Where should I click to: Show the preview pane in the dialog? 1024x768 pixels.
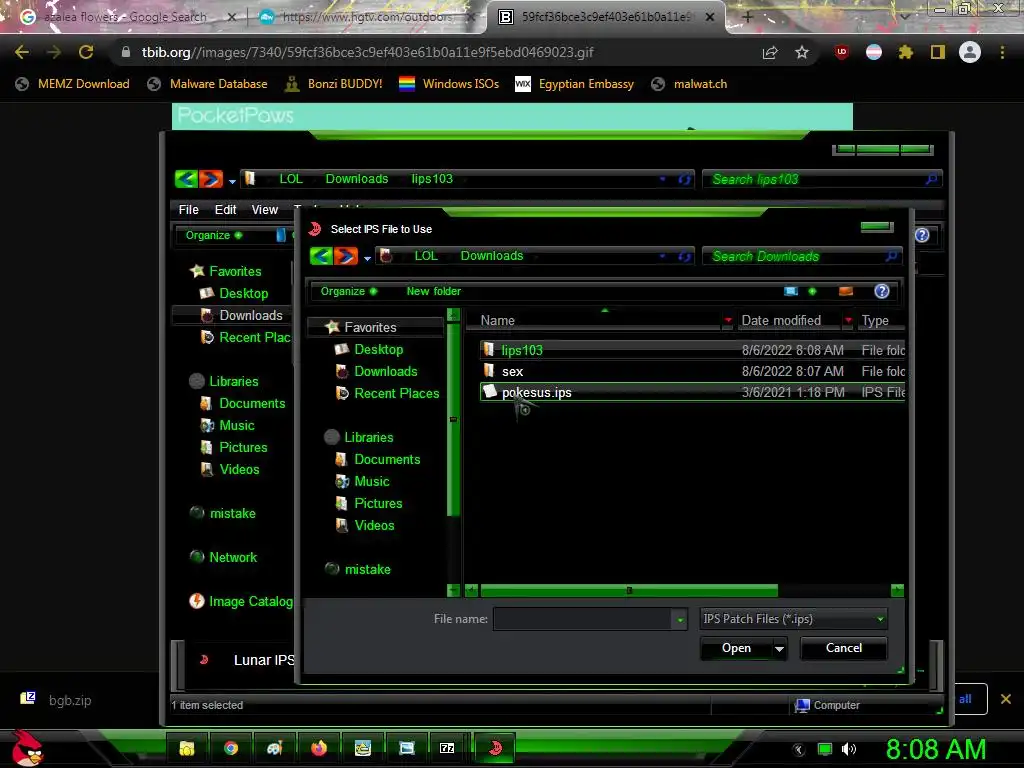(x=846, y=291)
